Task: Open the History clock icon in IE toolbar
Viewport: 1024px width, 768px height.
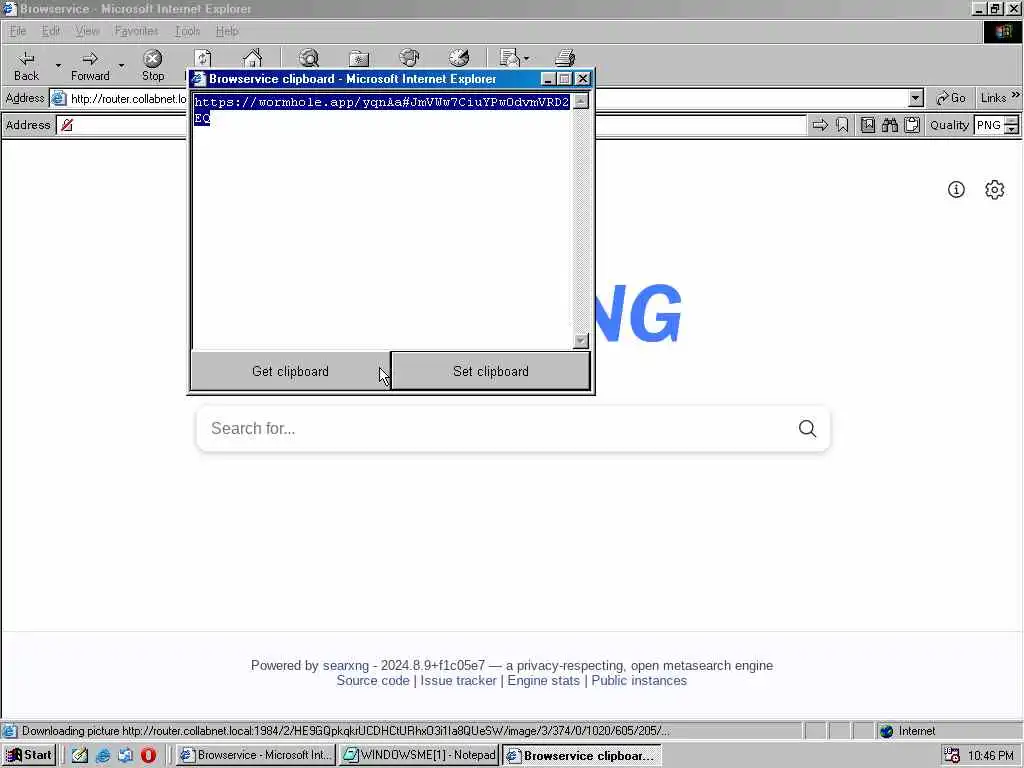Action: tap(459, 58)
